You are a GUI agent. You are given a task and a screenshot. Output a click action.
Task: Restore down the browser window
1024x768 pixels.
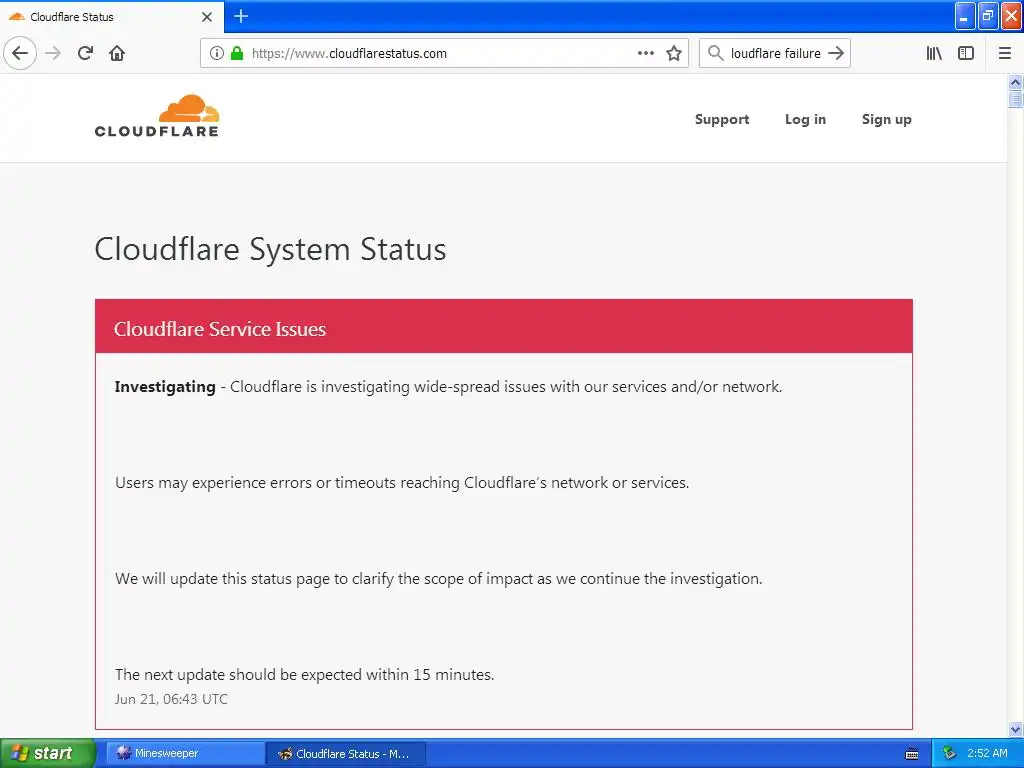[988, 16]
